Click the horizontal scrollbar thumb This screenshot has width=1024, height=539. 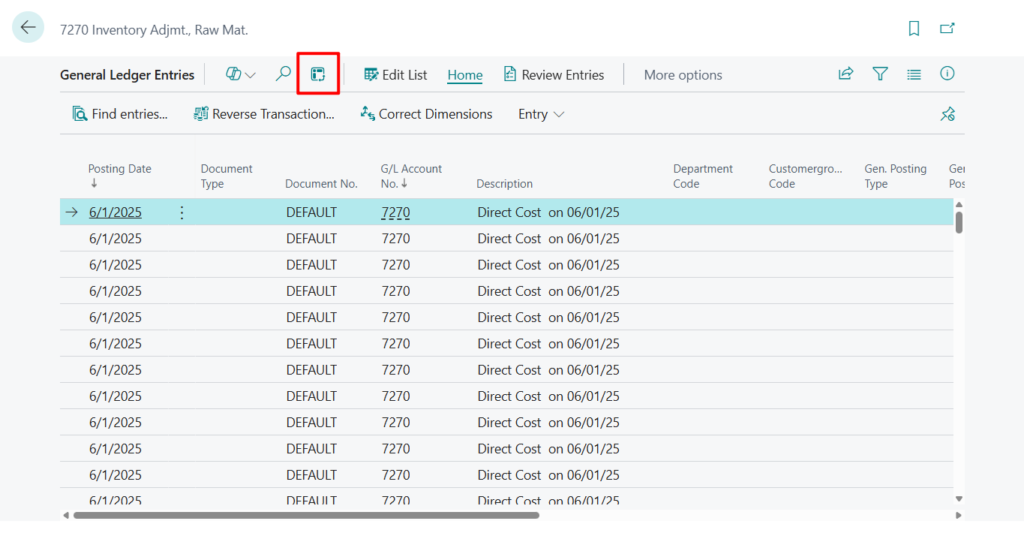click(305, 515)
